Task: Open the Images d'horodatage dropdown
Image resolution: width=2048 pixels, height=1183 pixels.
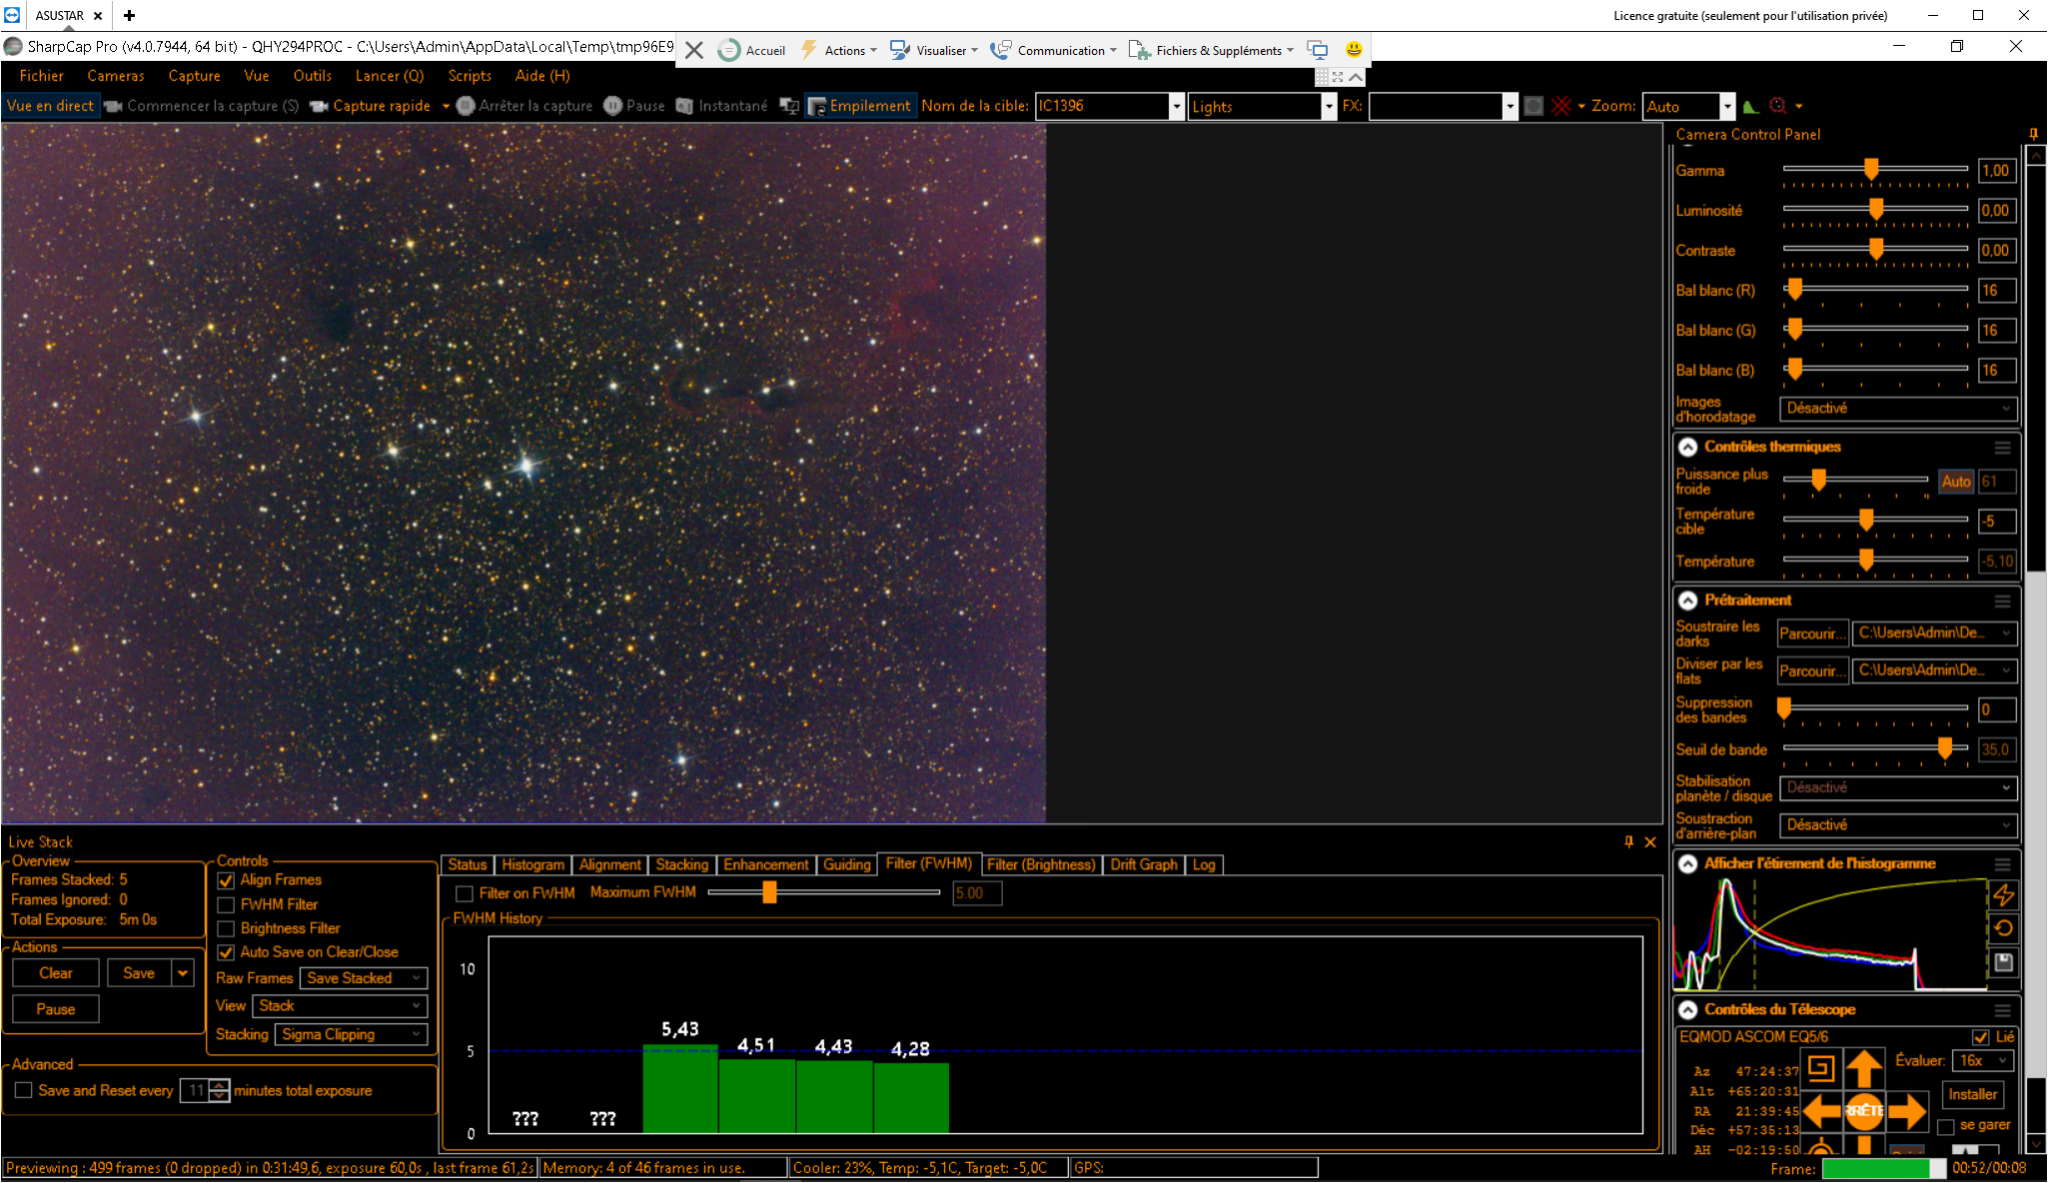Action: point(1898,409)
